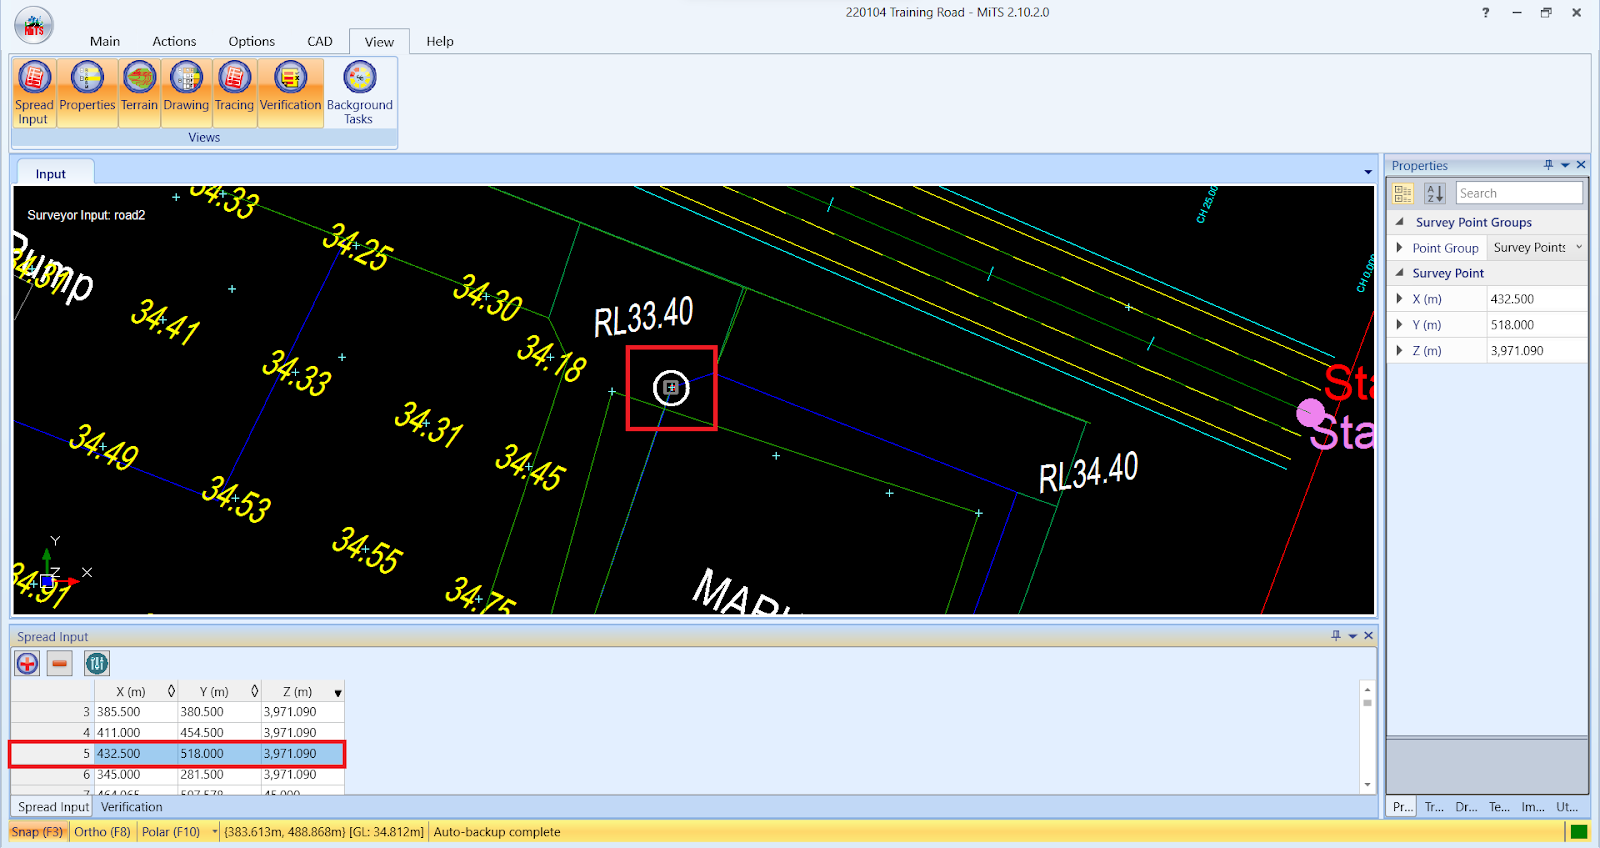
Task: Switch to the Dr... panel tab
Action: [x=1466, y=807]
